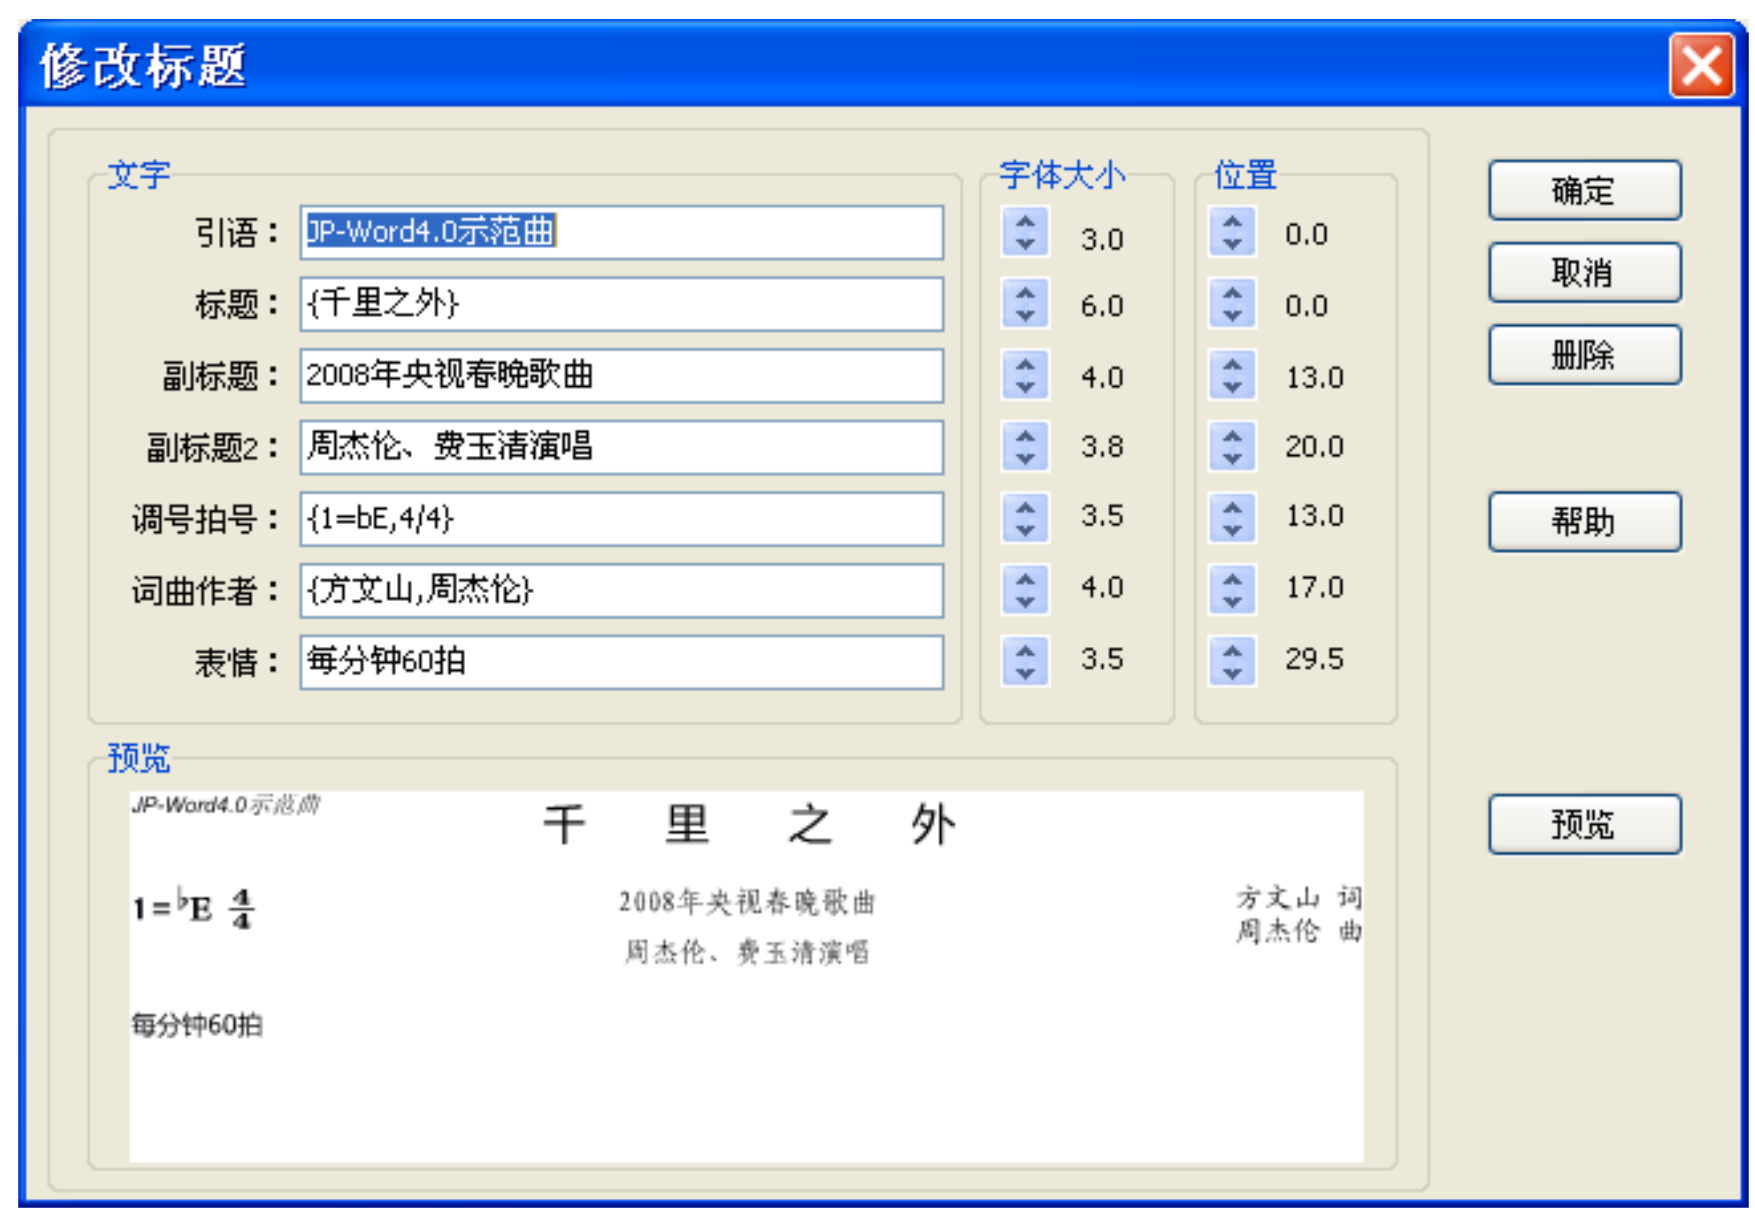Adjust font size stepper for 标题 (6.0)
Screen dimensions: 1755x1226
(x=1025, y=304)
